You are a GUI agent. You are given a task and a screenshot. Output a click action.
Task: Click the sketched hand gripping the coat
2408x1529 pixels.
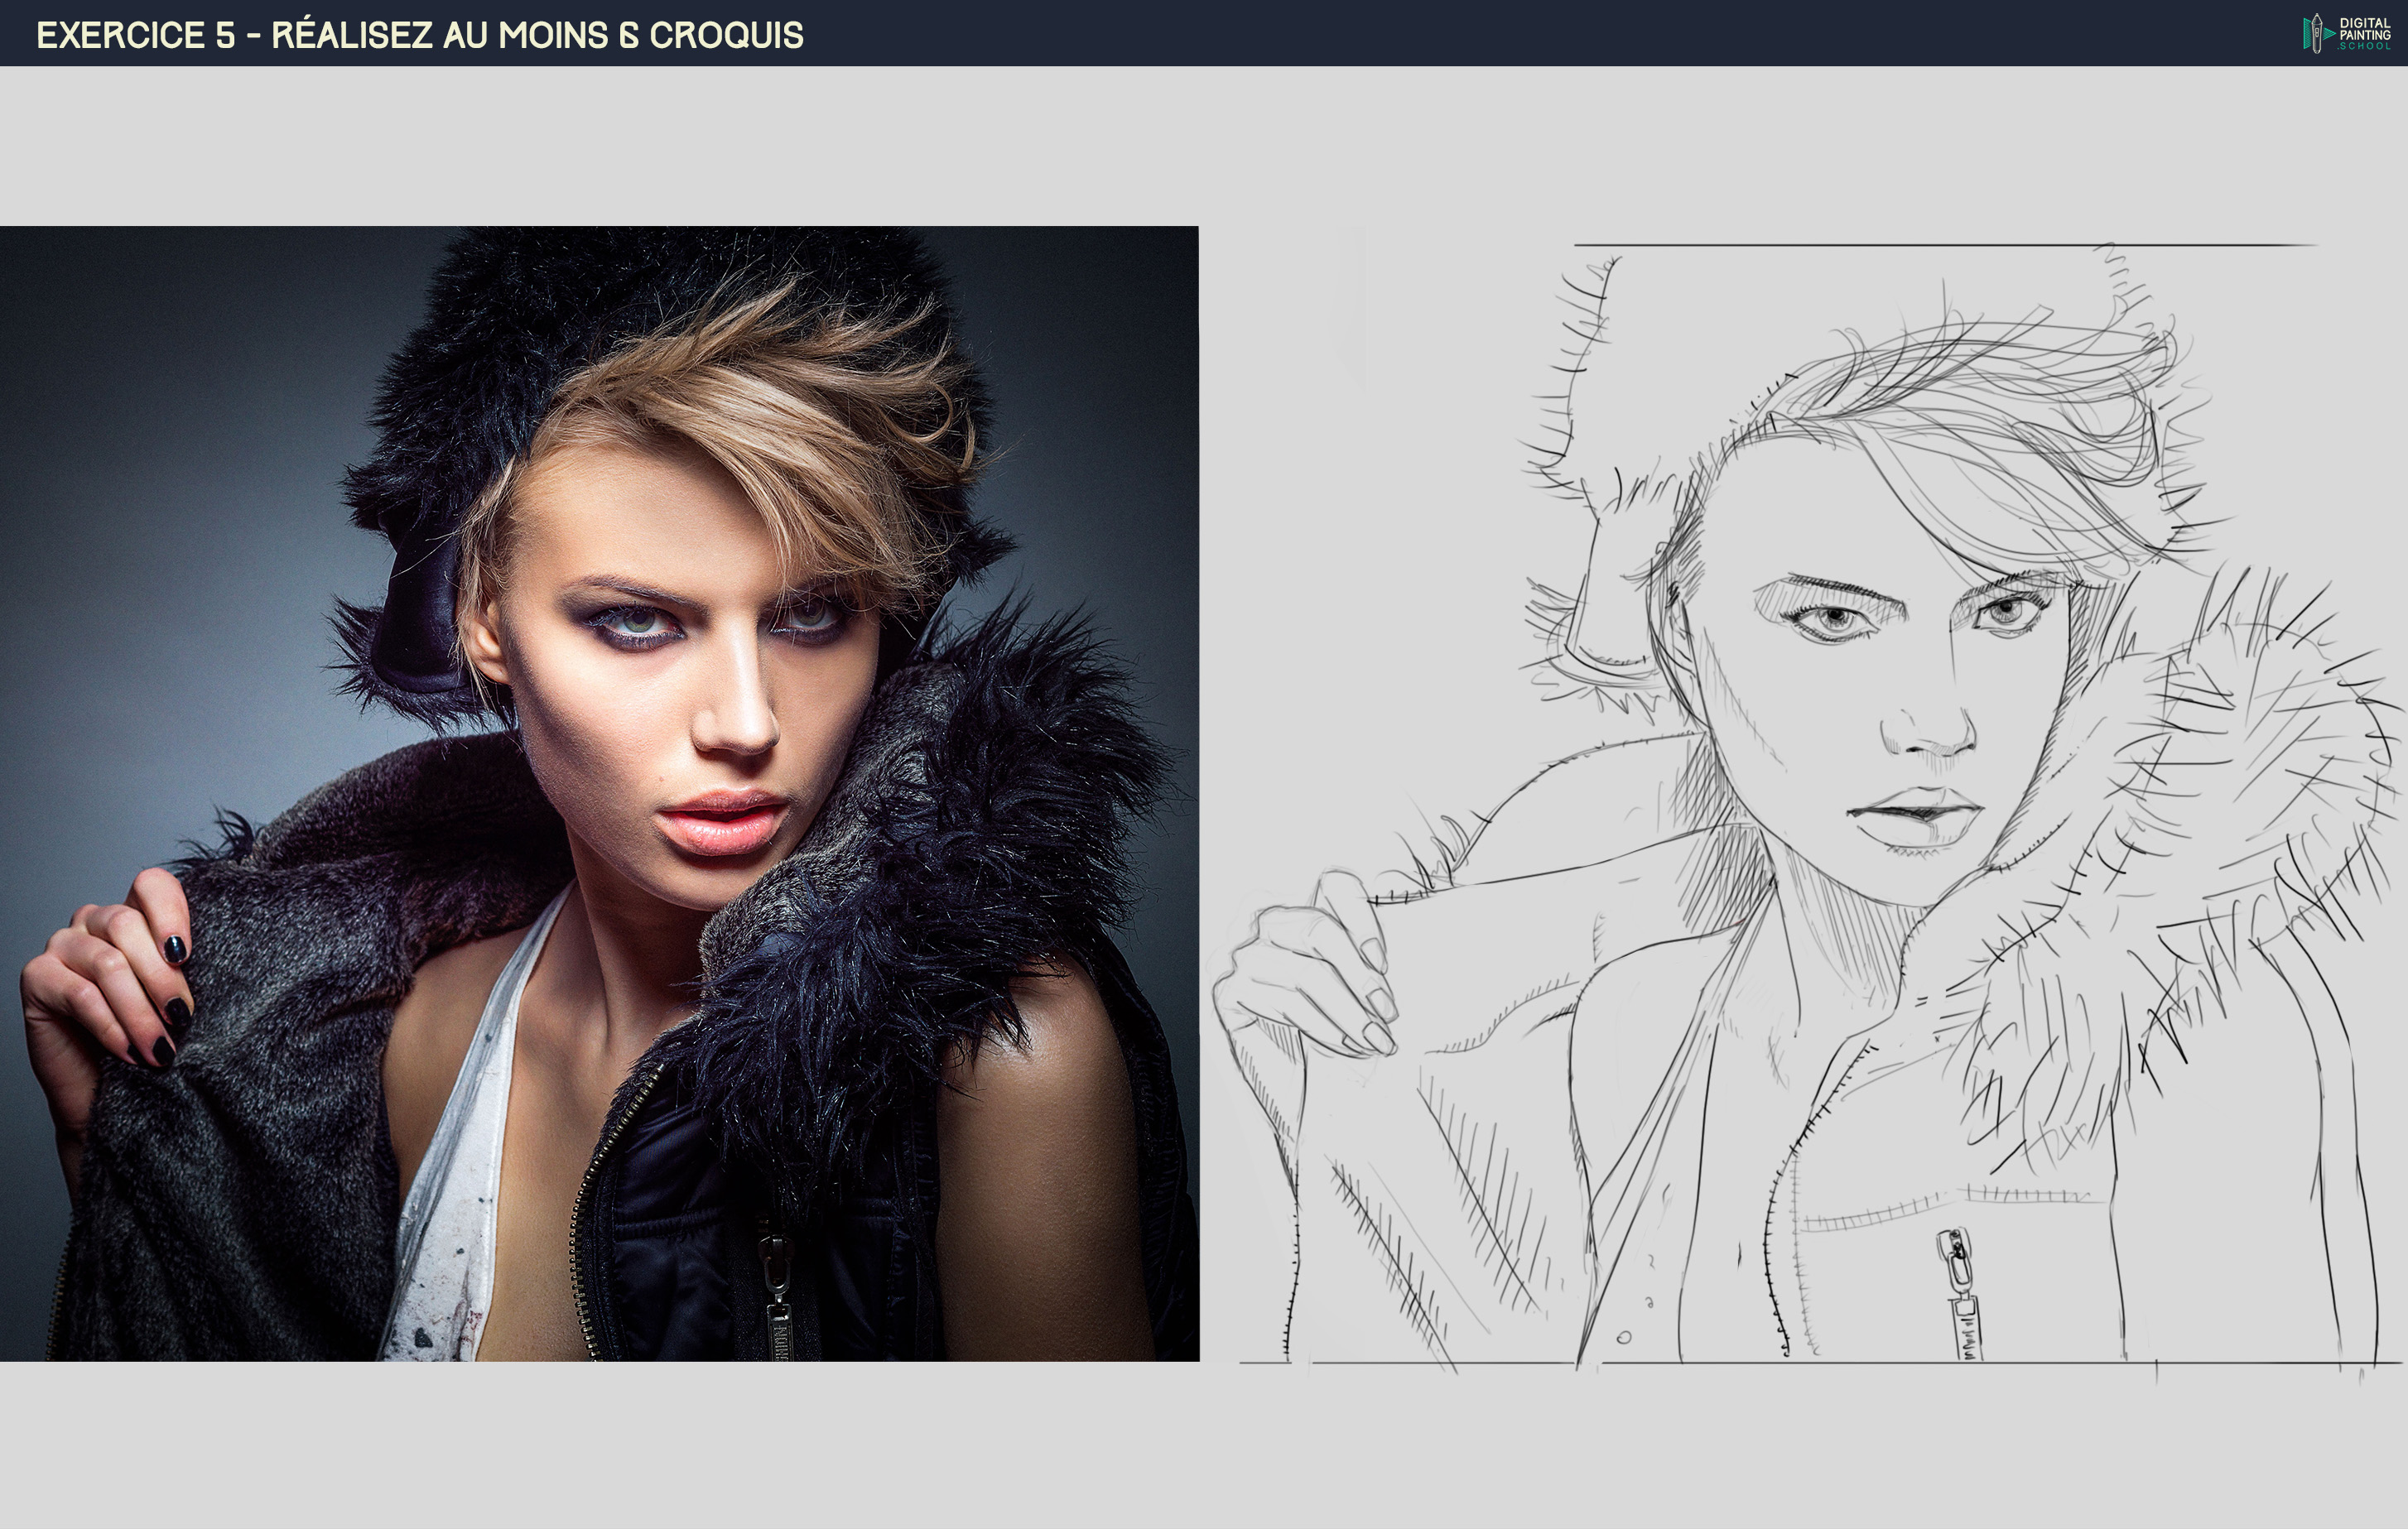pyautogui.click(x=1310, y=975)
